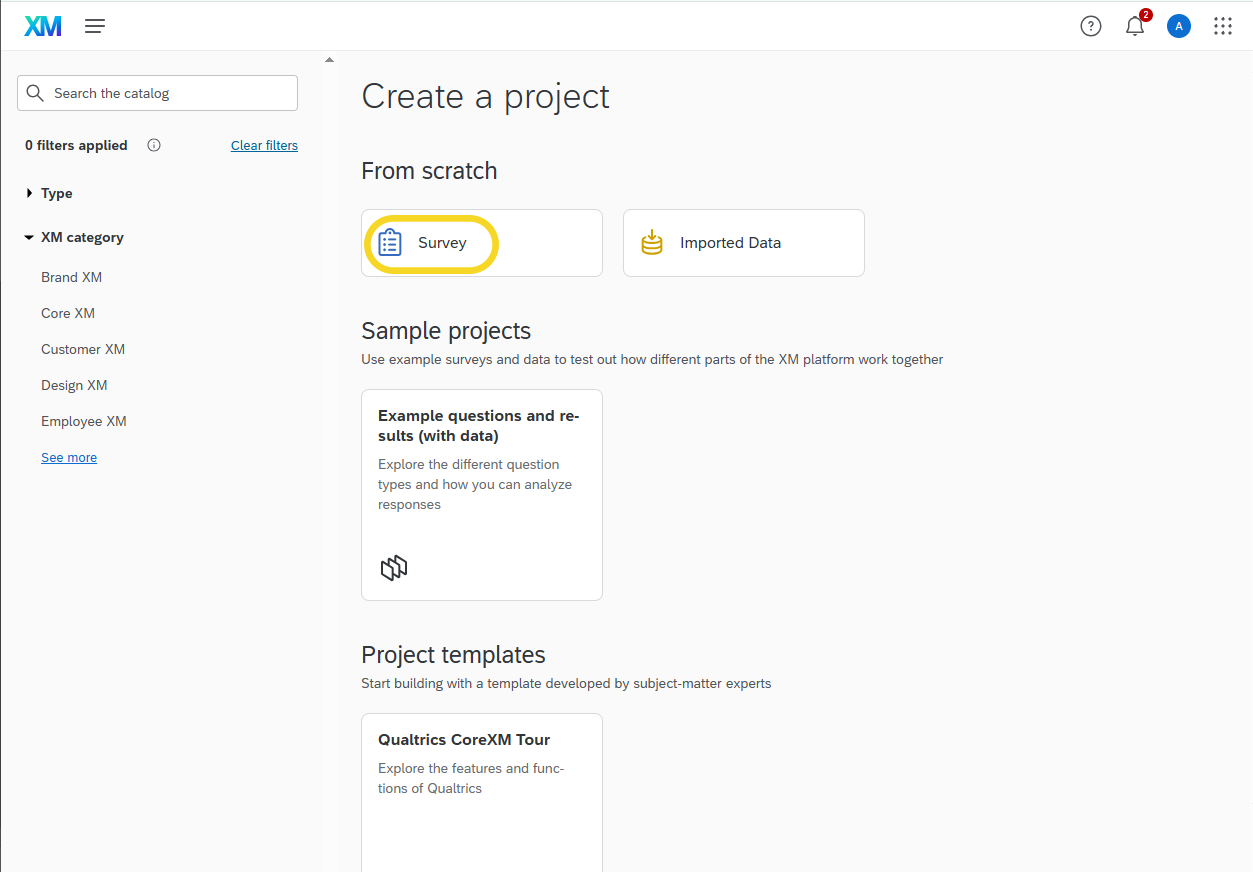Click the Clear filters link

click(x=264, y=145)
